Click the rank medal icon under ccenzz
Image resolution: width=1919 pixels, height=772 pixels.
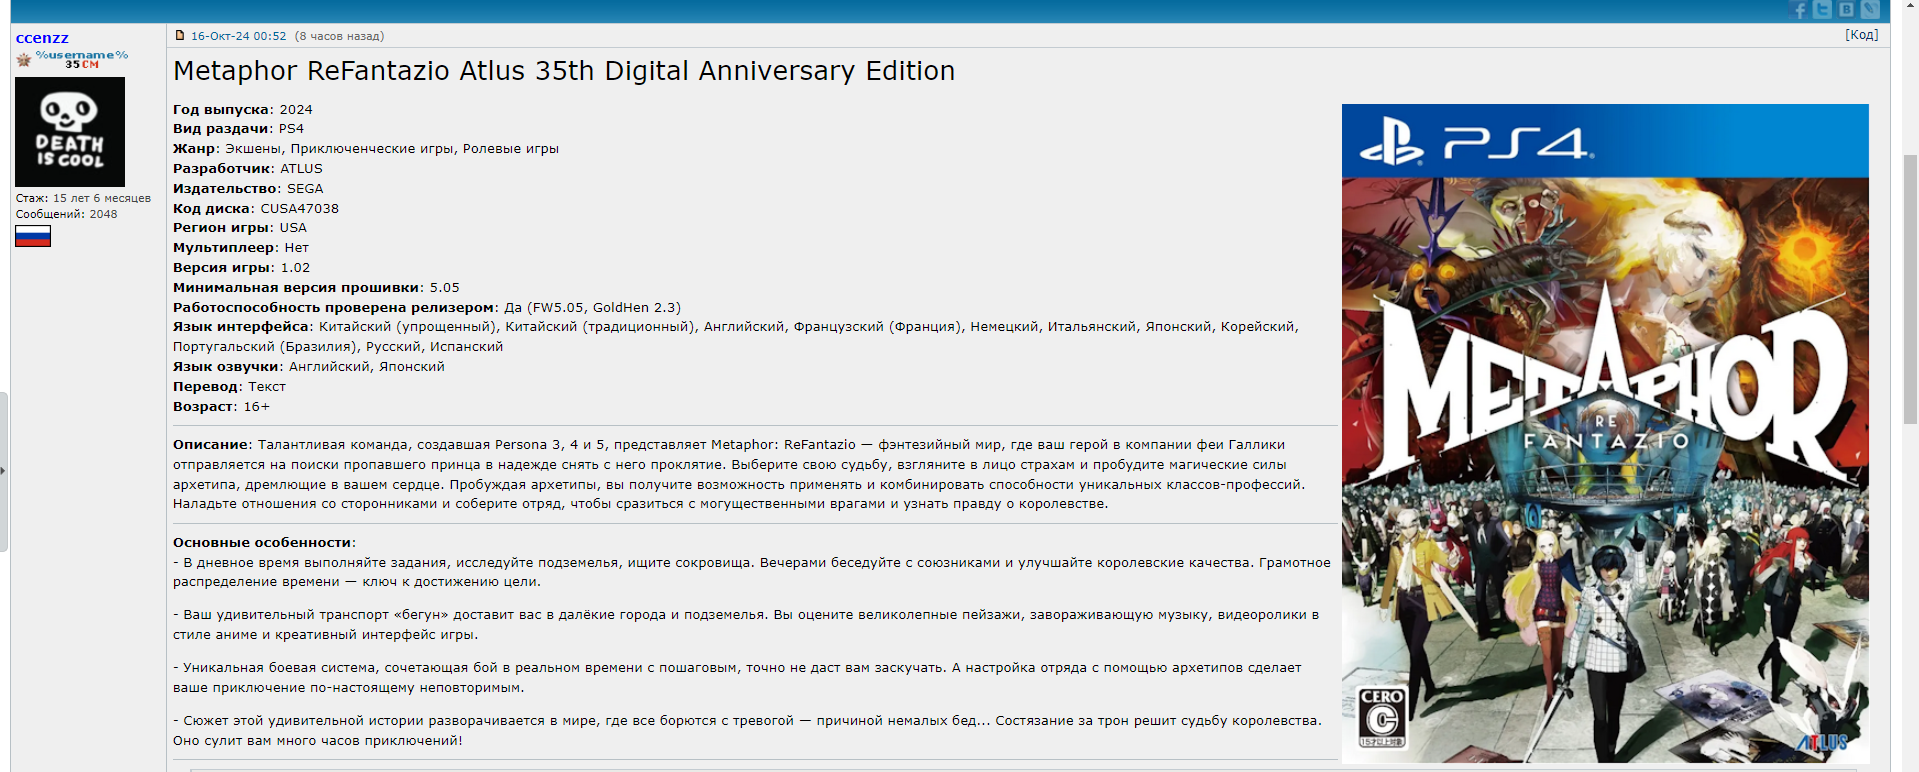pos(24,60)
